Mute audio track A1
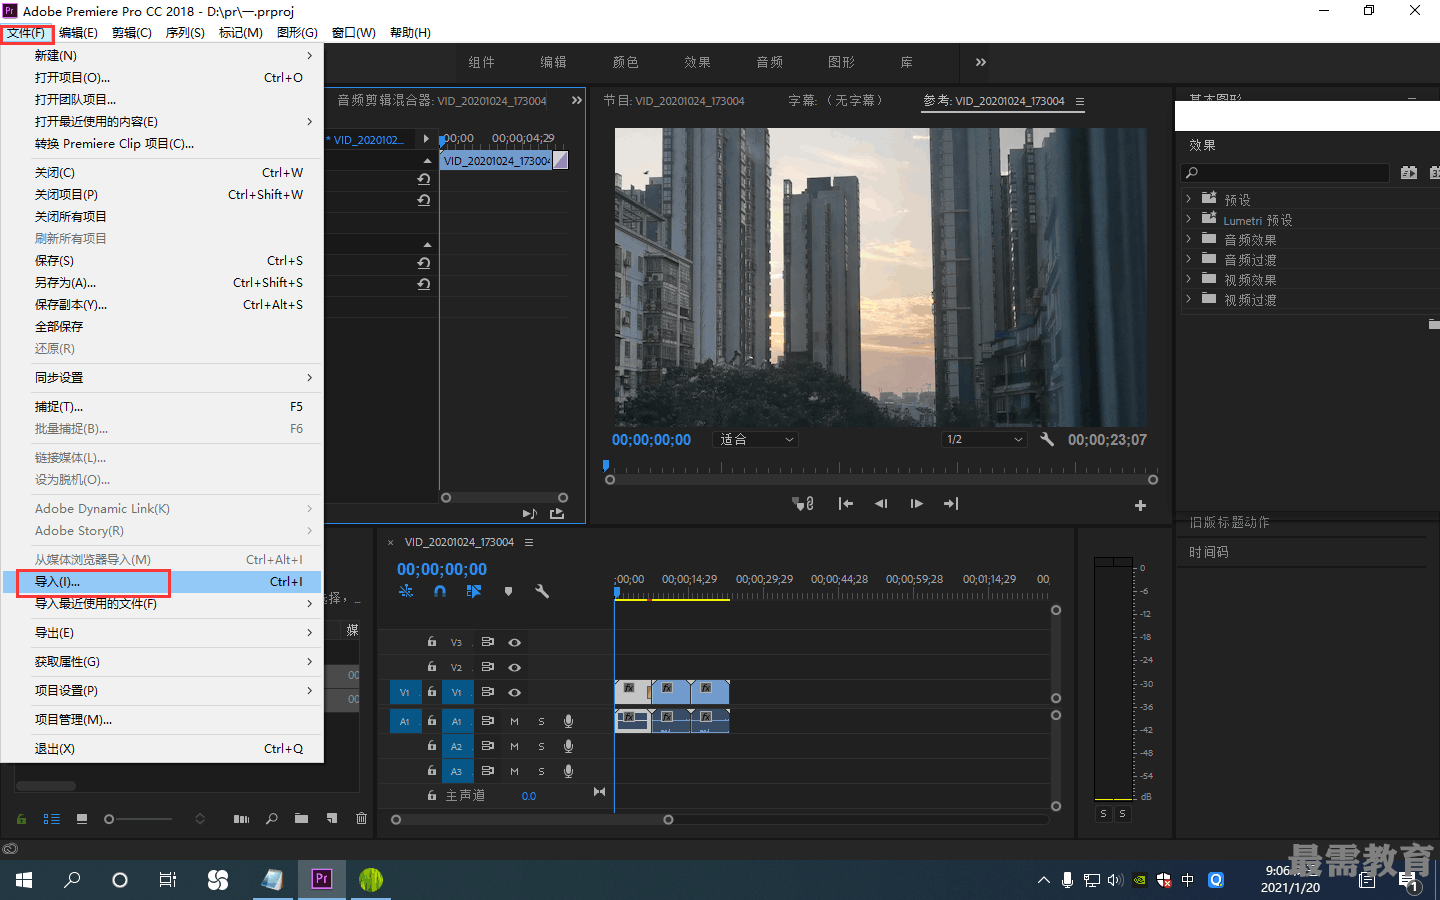The image size is (1440, 900). 515,721
